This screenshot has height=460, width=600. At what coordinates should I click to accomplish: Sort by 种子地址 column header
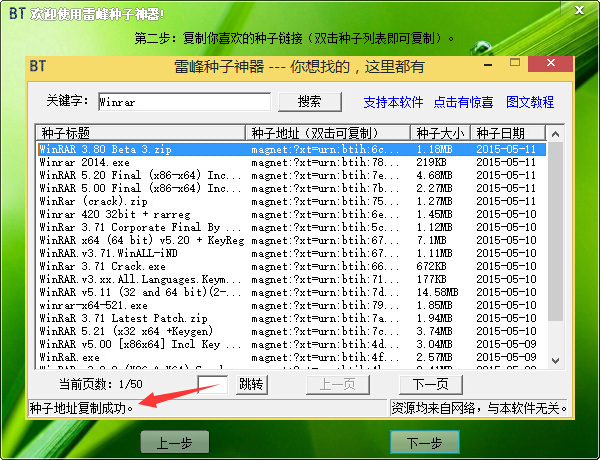328,133
